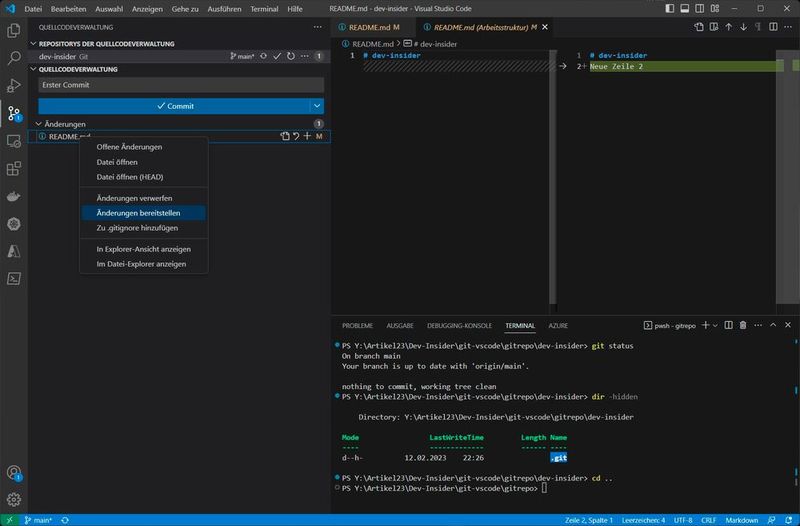Viewport: 800px width, 526px height.
Task: Click the remote window icon in status bar
Action: (x=10, y=520)
